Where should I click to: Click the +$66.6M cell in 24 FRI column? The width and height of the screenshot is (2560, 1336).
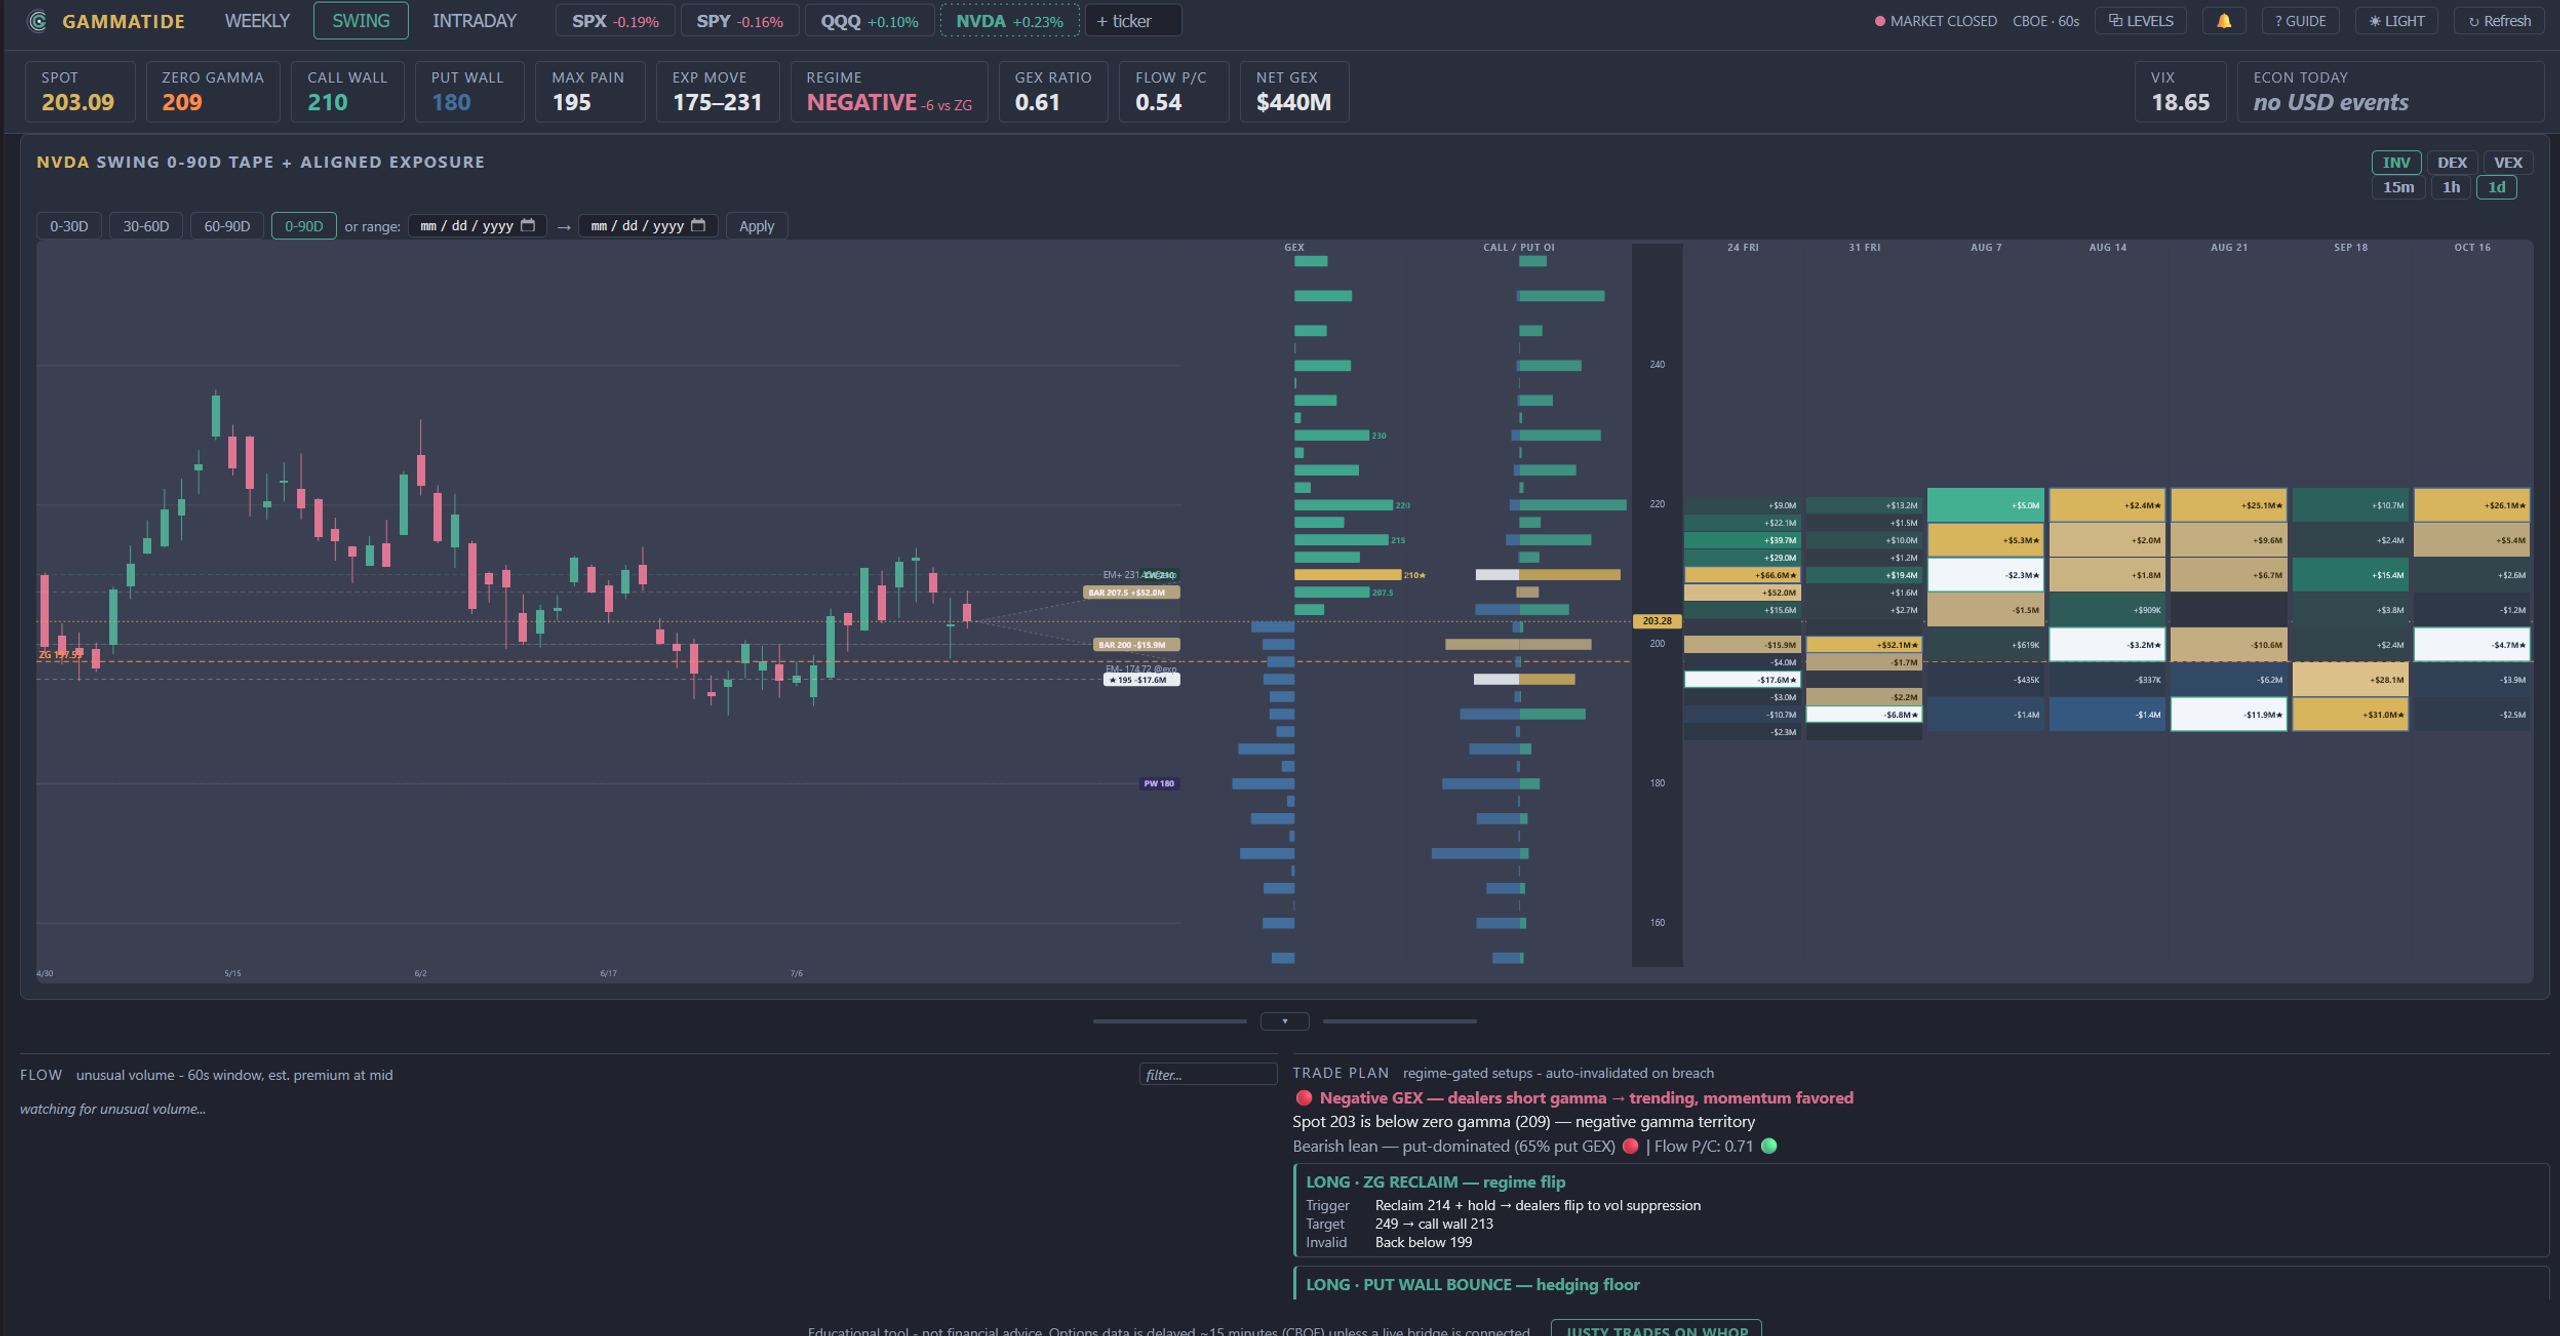coord(1742,575)
